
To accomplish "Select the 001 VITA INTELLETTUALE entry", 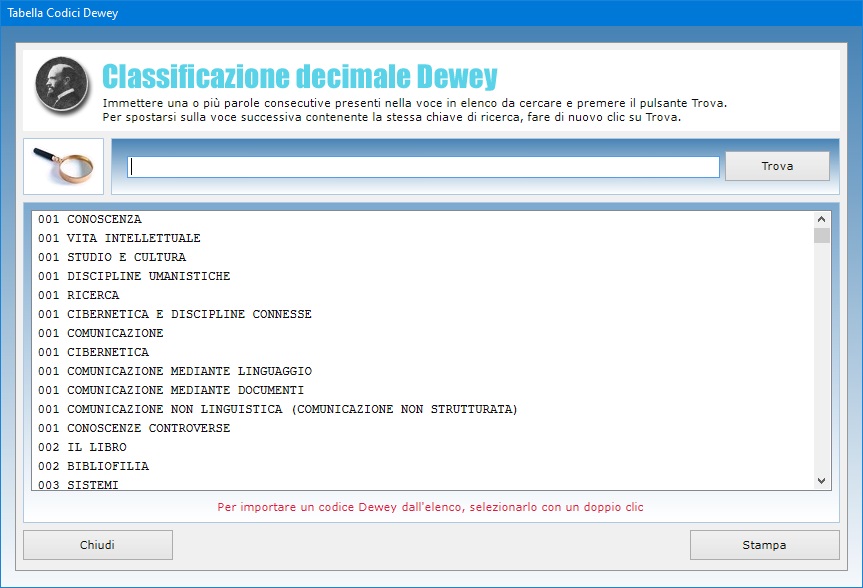I will pos(119,238).
